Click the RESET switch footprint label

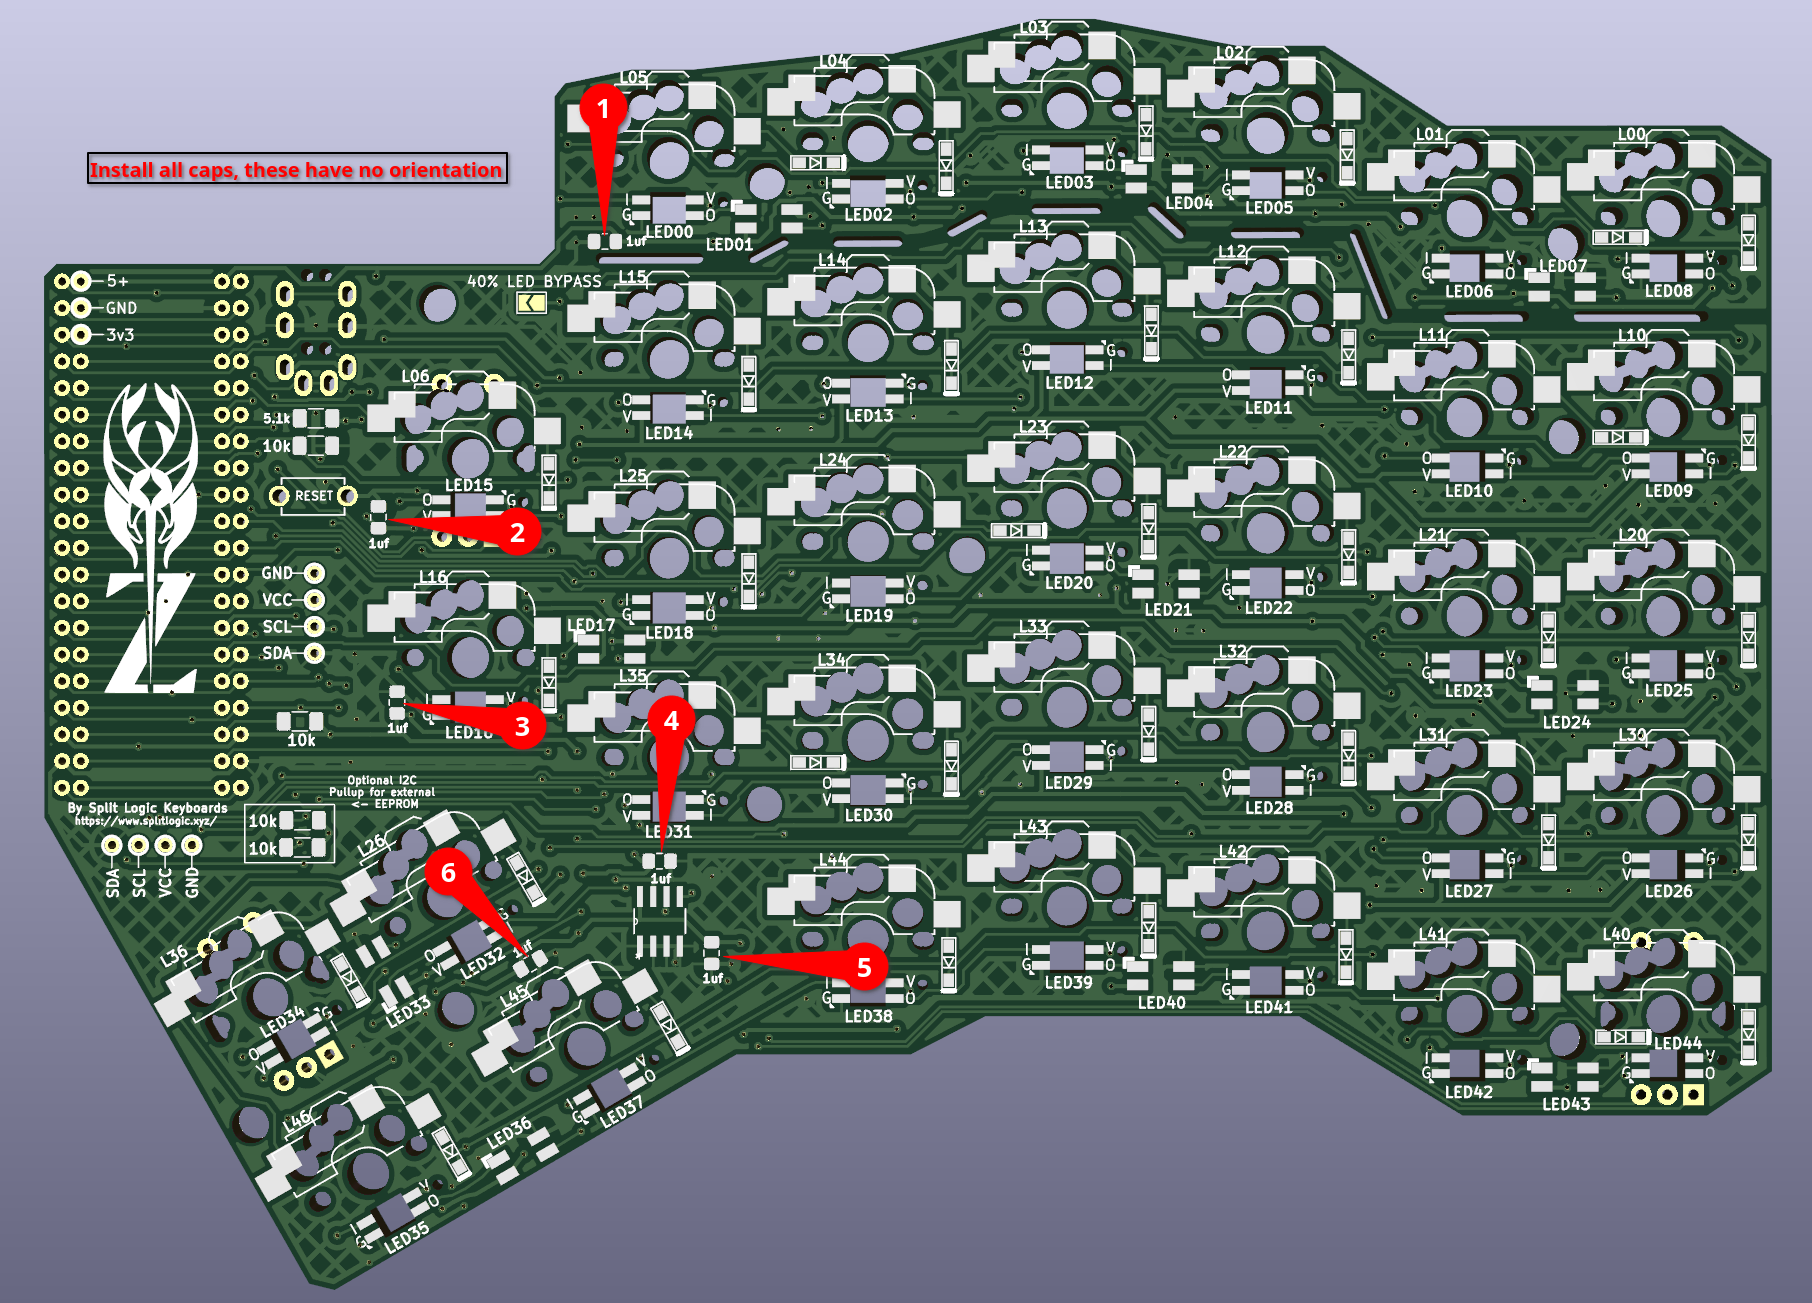(313, 495)
